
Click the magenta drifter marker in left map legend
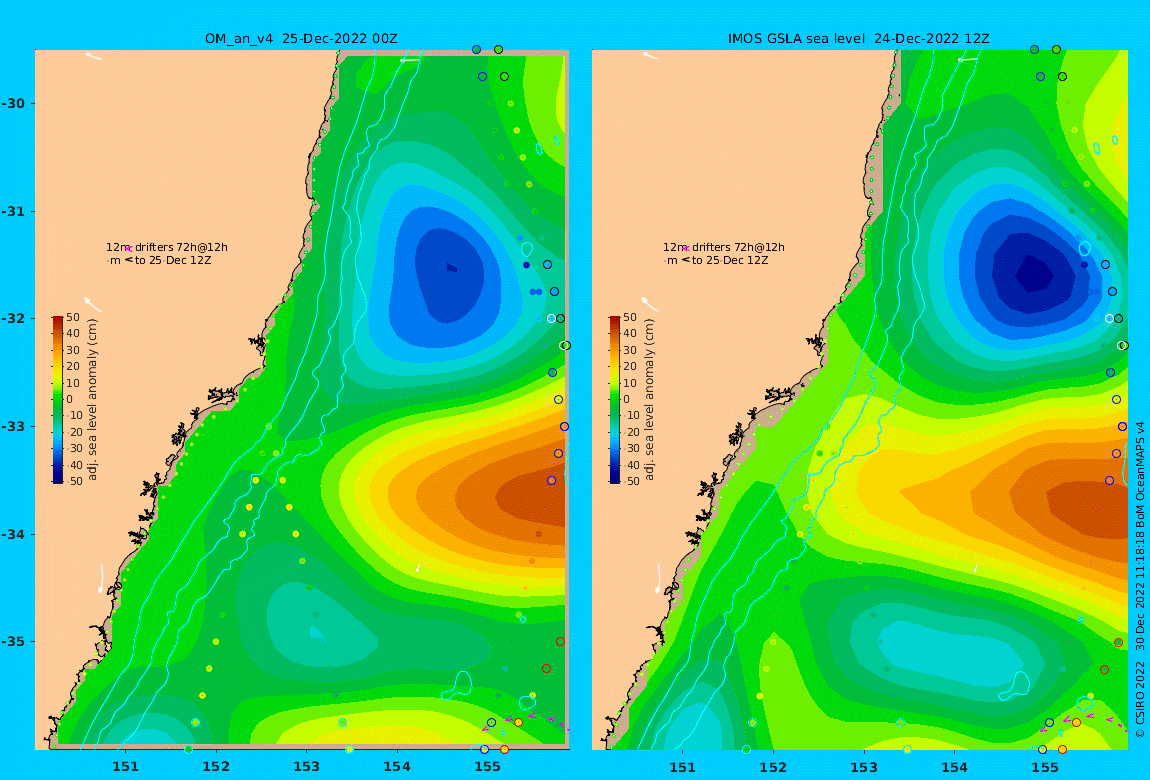tap(128, 249)
